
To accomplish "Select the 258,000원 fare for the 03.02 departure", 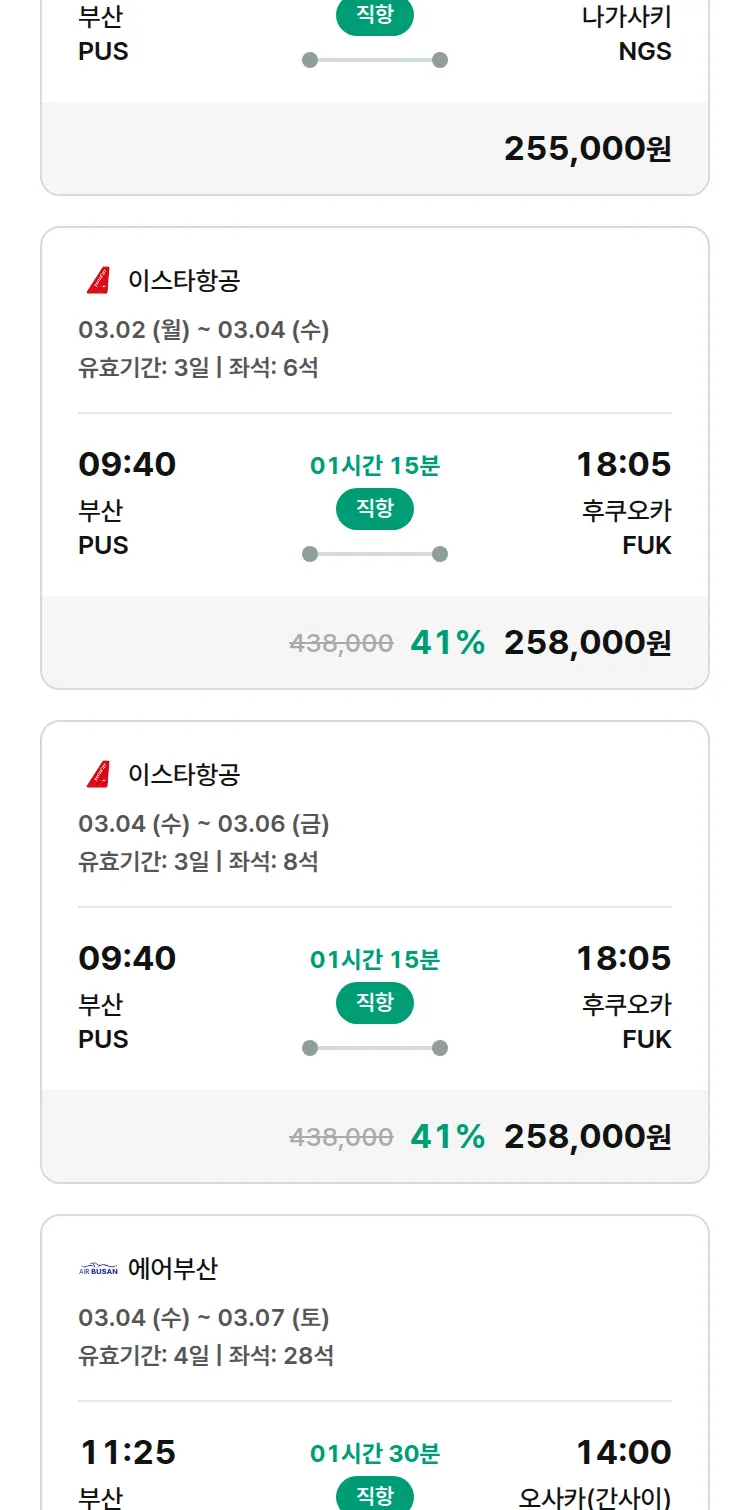I will coord(587,643).
